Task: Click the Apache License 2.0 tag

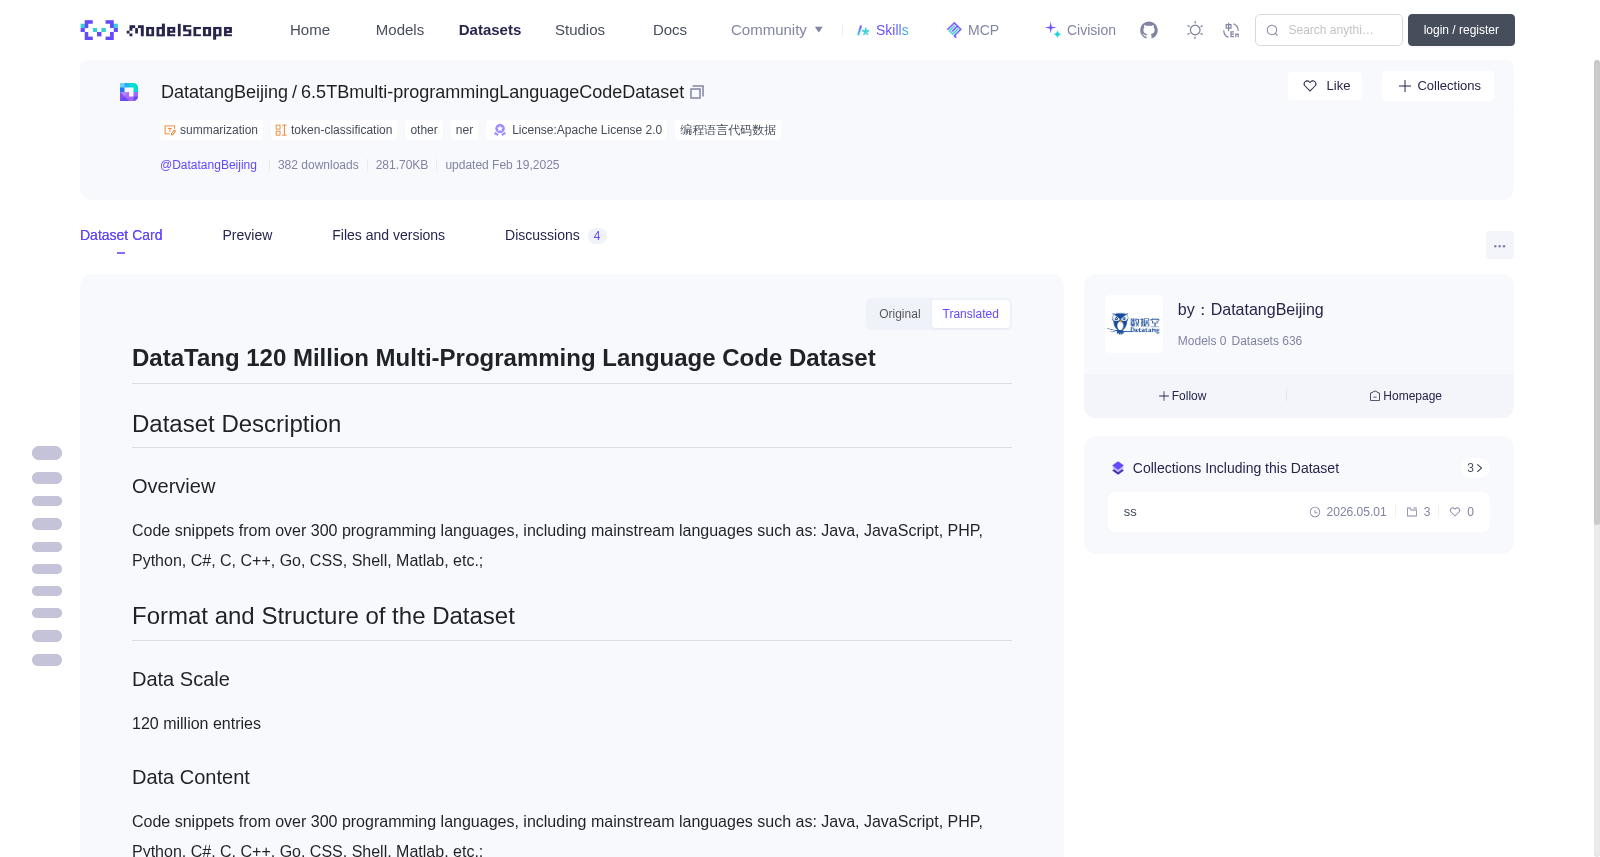Action: [578, 130]
